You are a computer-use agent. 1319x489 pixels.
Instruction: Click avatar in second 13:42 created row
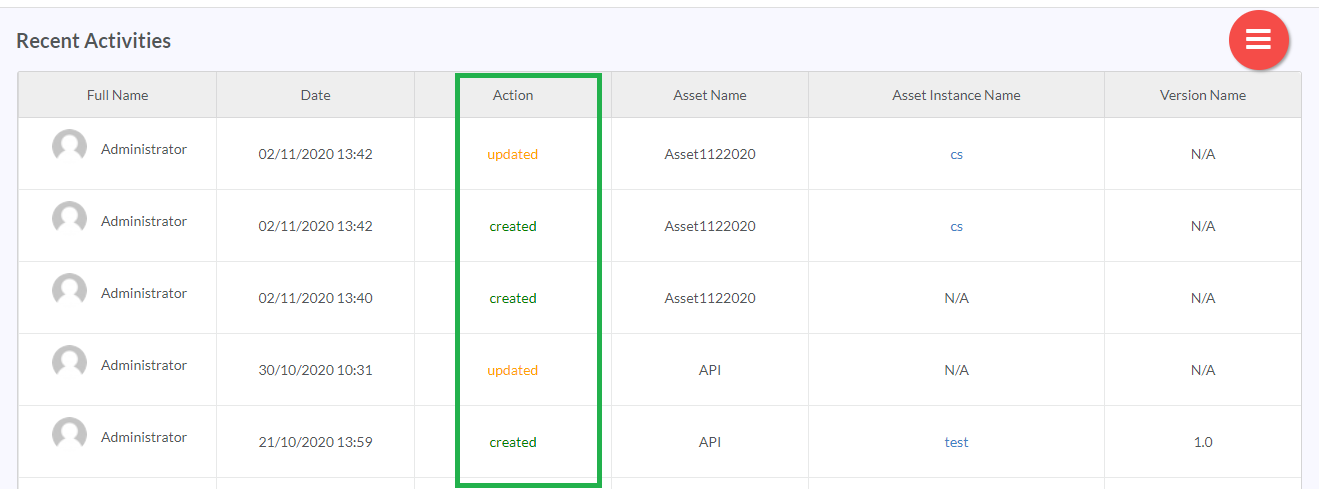(70, 219)
